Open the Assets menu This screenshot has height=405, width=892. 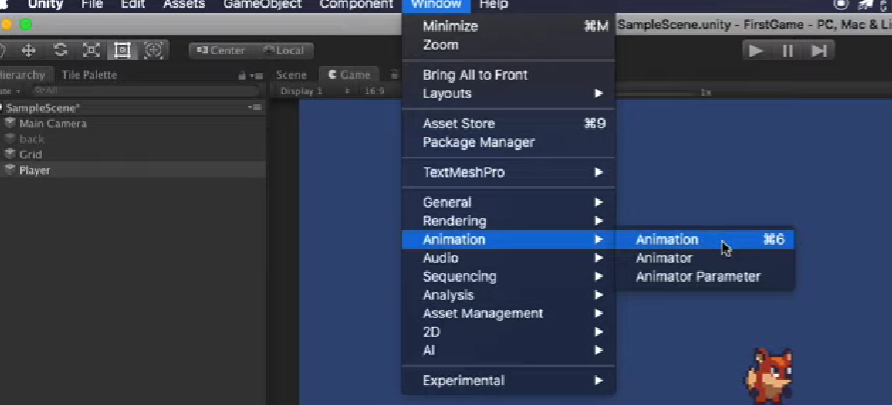[x=184, y=5]
